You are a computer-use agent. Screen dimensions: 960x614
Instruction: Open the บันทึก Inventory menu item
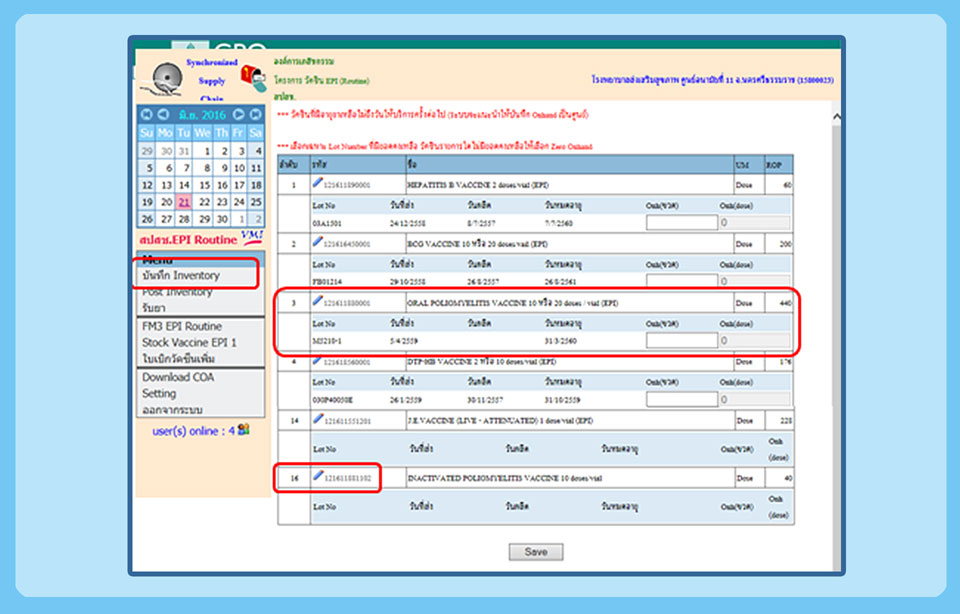tap(181, 275)
